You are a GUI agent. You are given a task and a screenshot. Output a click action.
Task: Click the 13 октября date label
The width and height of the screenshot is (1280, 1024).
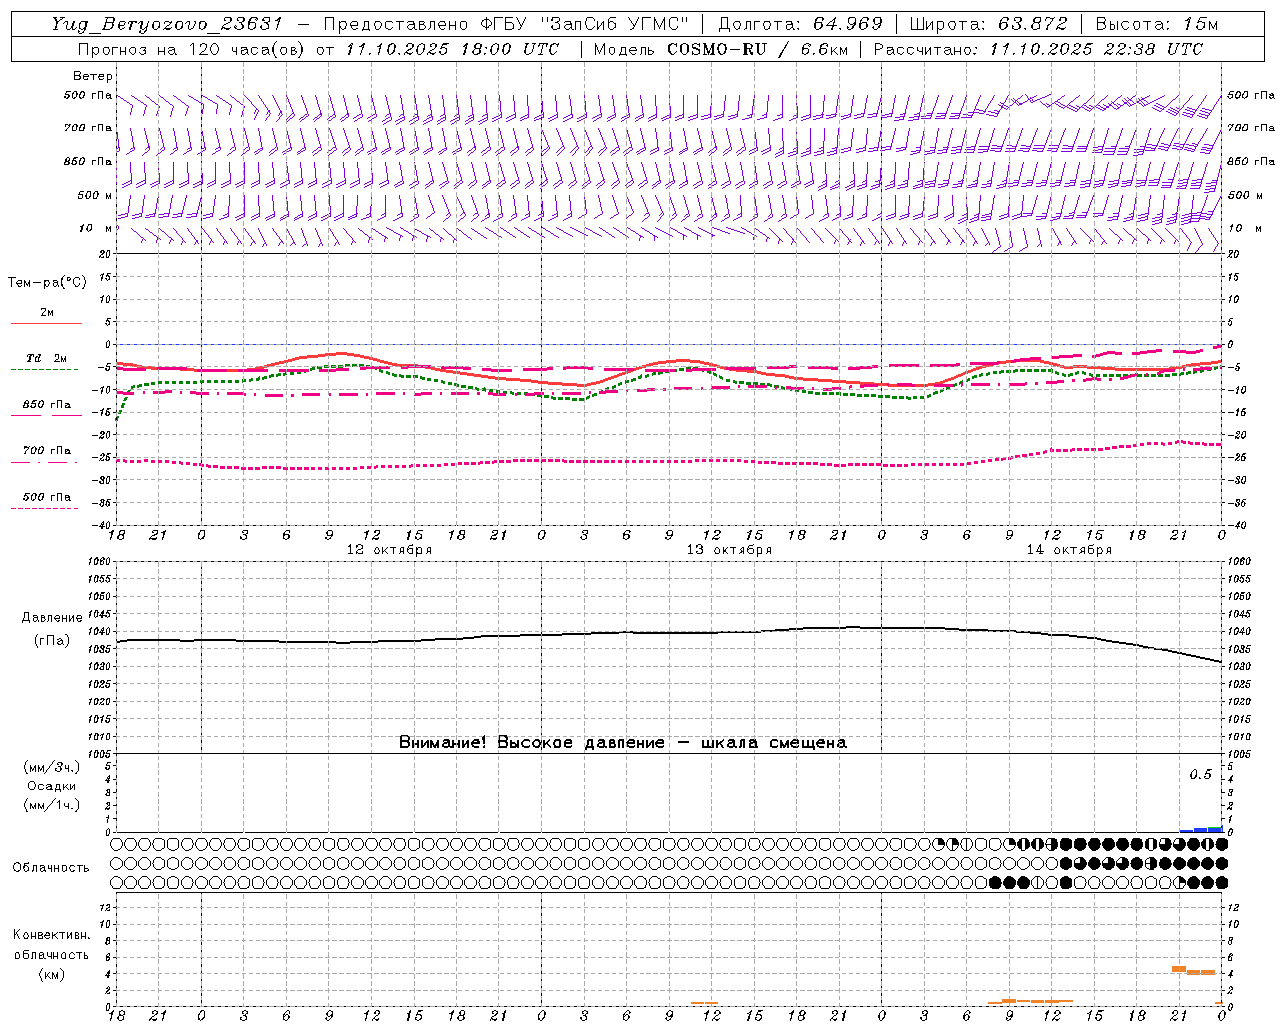(729, 550)
